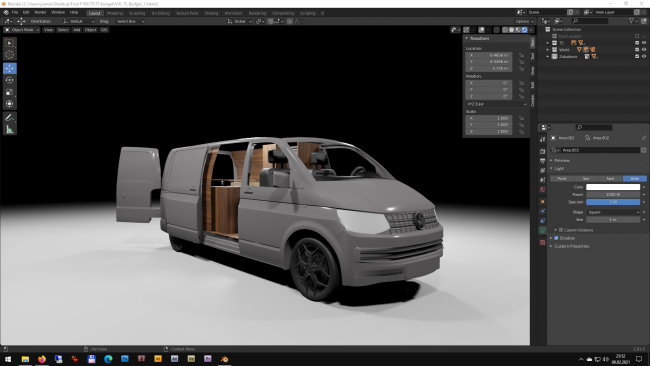
Task: Select the Transform tool
Action: (10, 104)
